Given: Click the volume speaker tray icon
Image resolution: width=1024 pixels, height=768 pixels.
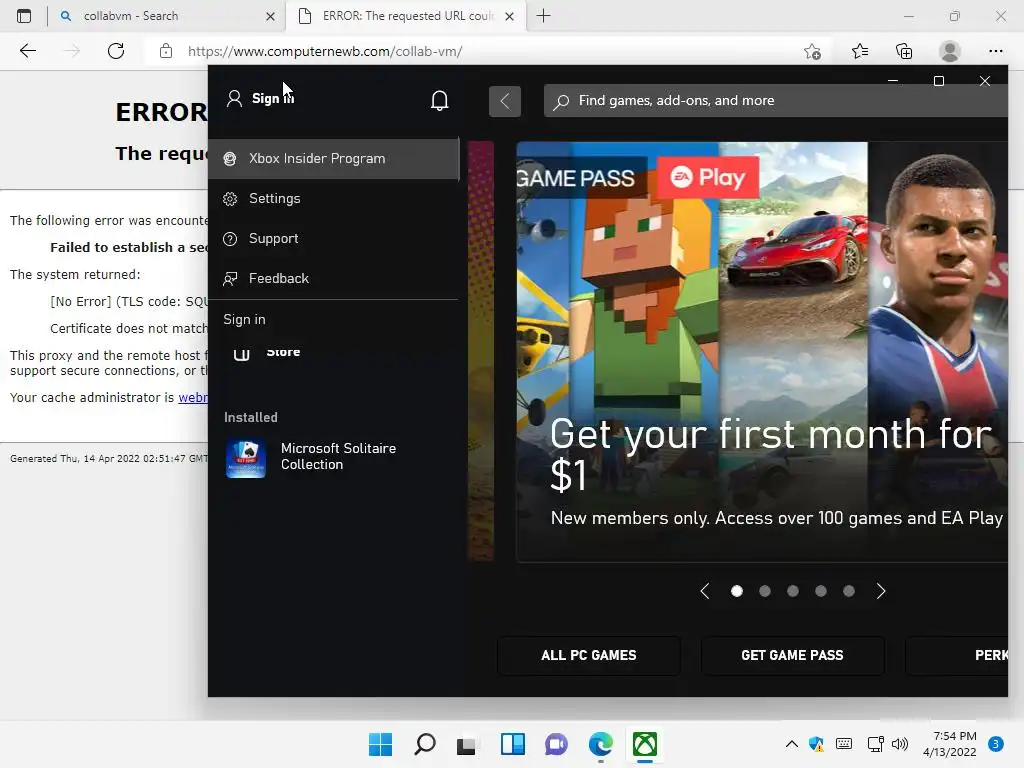Looking at the screenshot, I should click(900, 744).
